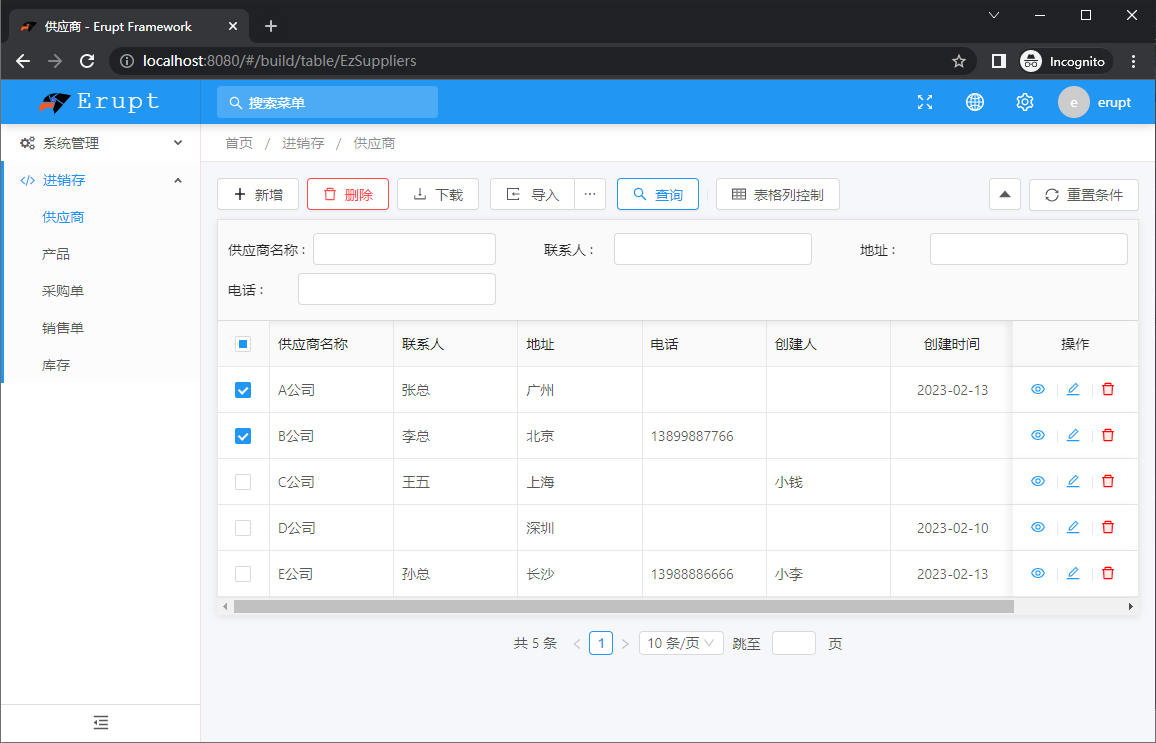Expand the 系统管理 menu

[101, 143]
